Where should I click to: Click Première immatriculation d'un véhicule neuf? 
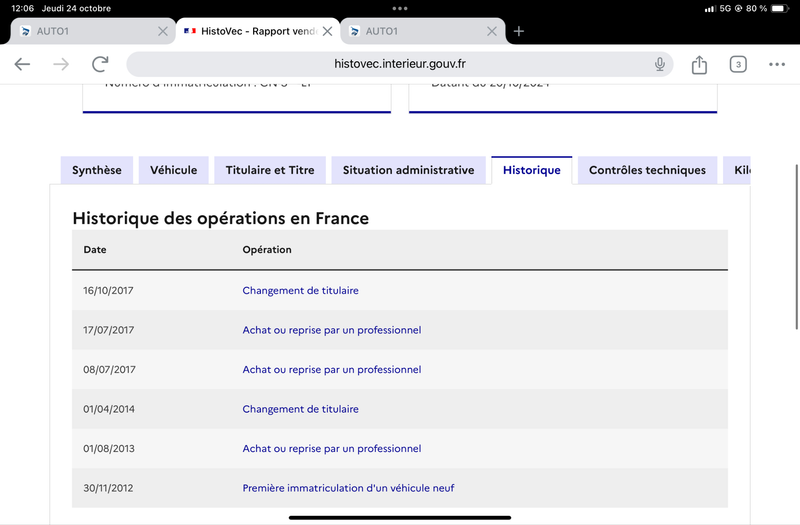coord(348,488)
